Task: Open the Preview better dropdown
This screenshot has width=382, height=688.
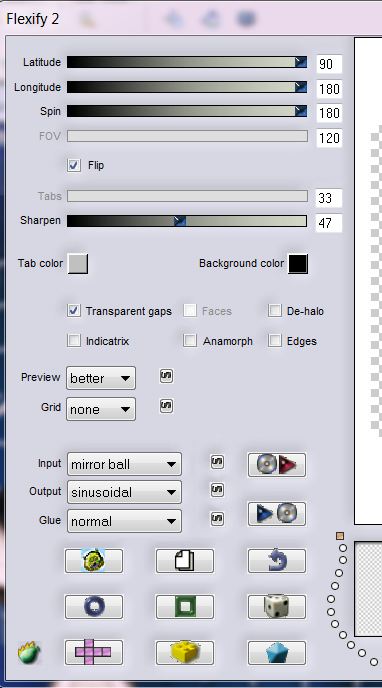Action: [x=101, y=378]
